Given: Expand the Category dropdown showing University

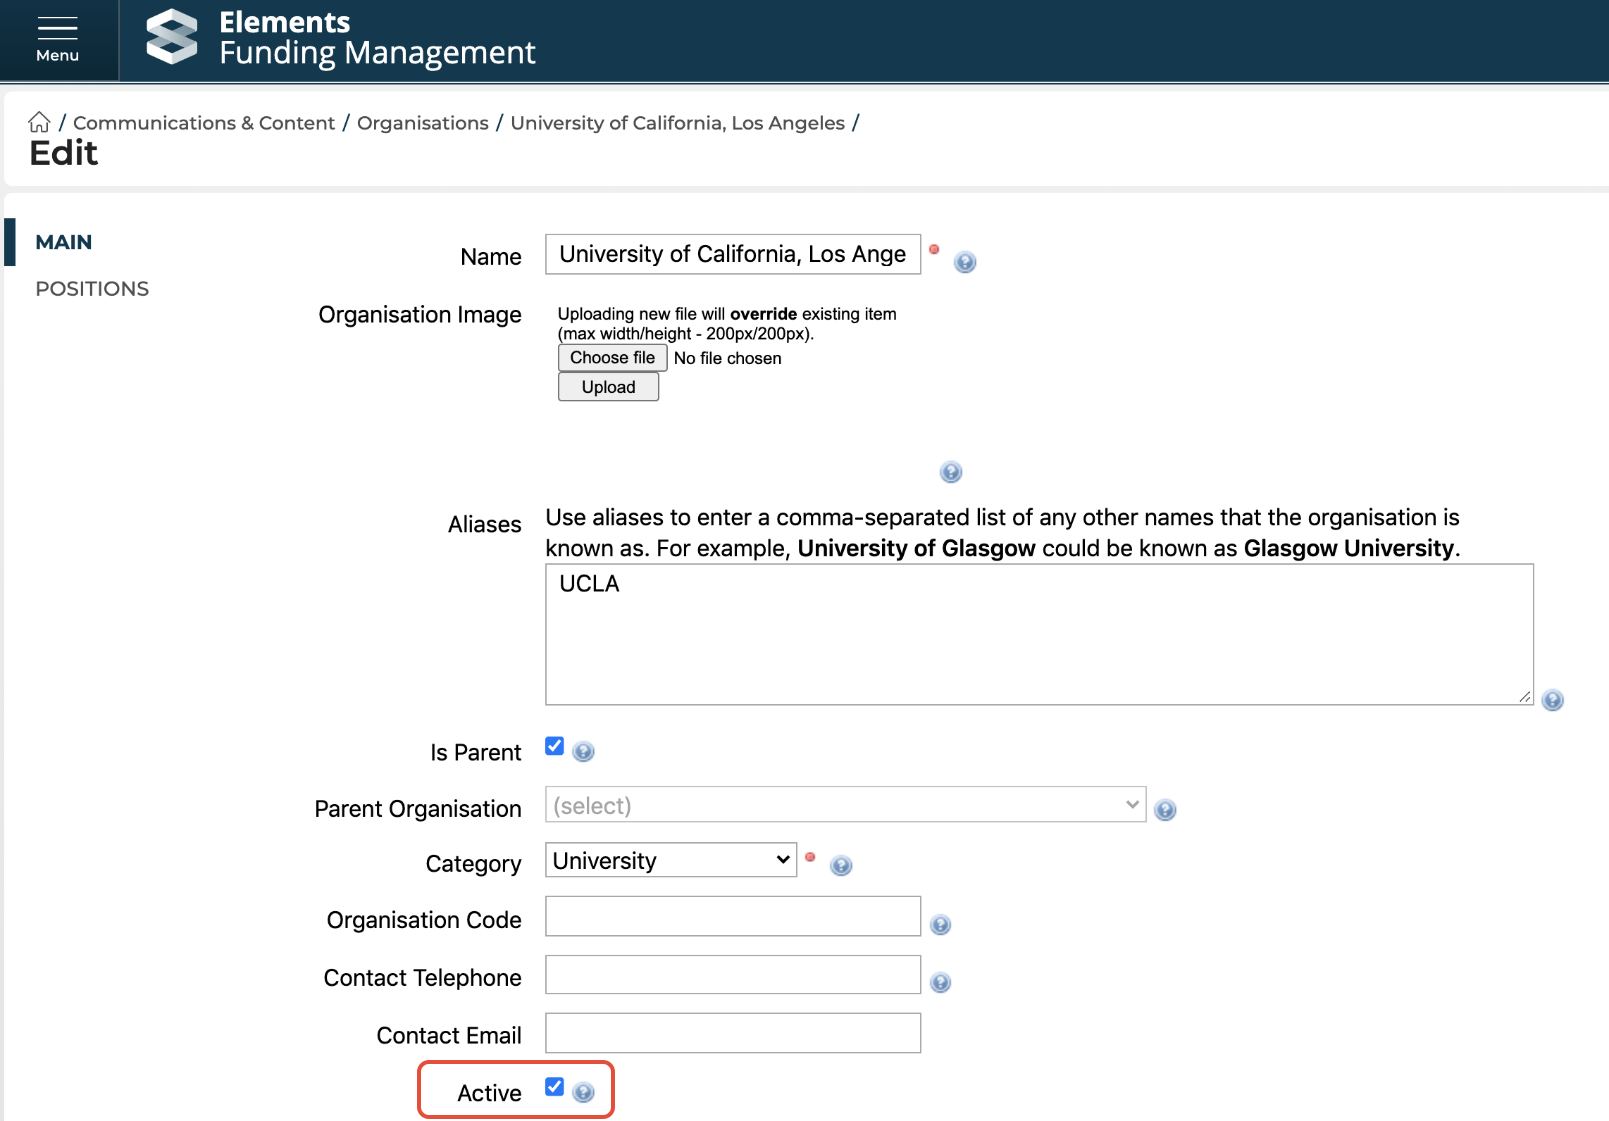Looking at the screenshot, I should [670, 861].
